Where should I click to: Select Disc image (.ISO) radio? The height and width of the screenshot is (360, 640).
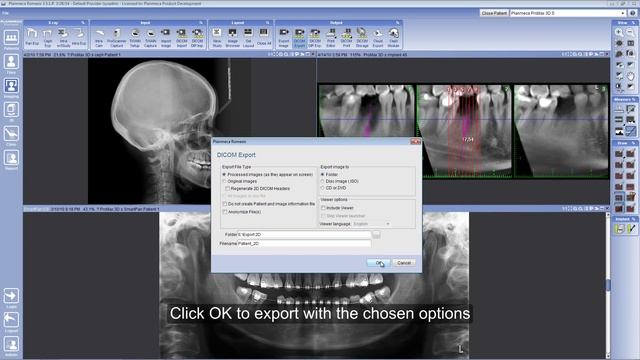coord(322,181)
